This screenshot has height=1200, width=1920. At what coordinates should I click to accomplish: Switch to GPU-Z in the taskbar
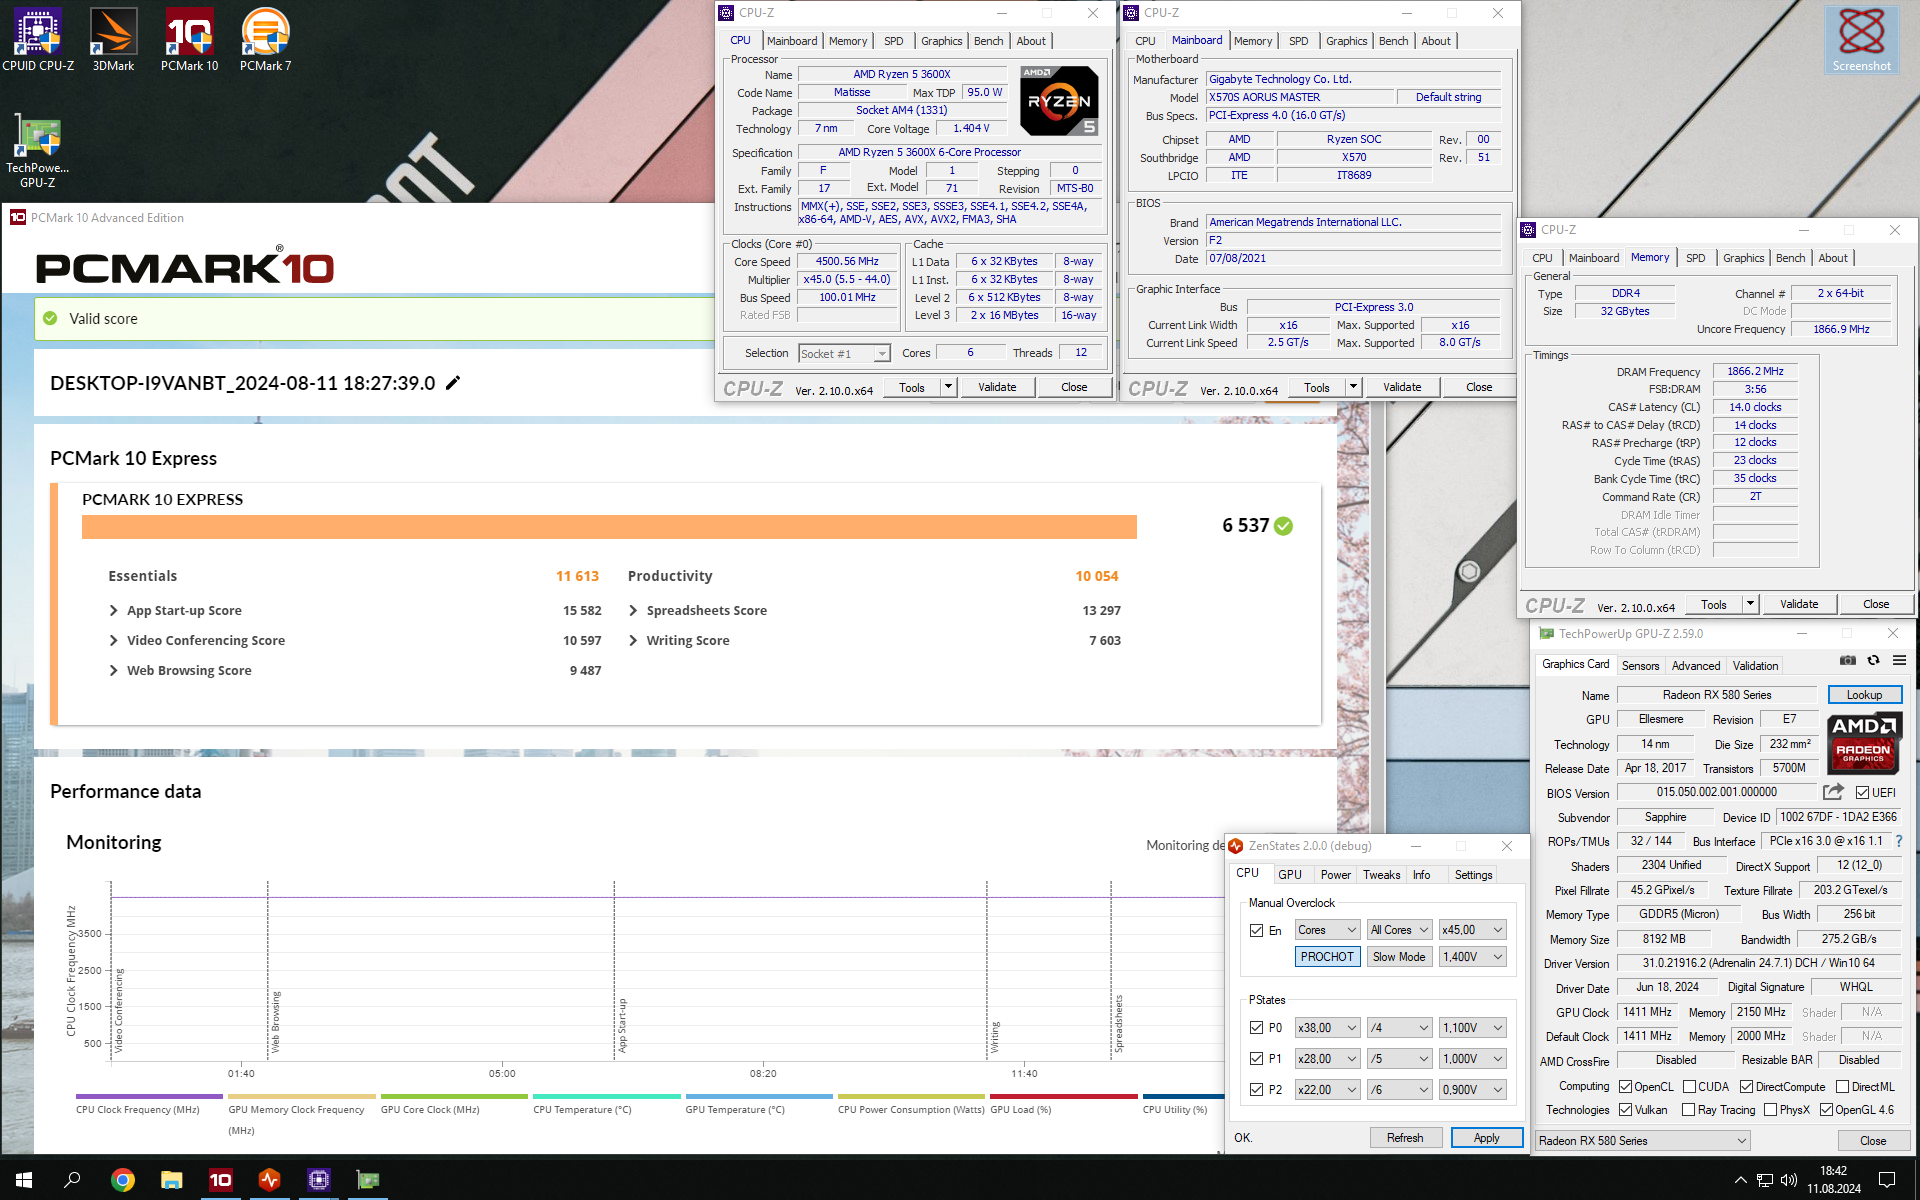tap(368, 1180)
